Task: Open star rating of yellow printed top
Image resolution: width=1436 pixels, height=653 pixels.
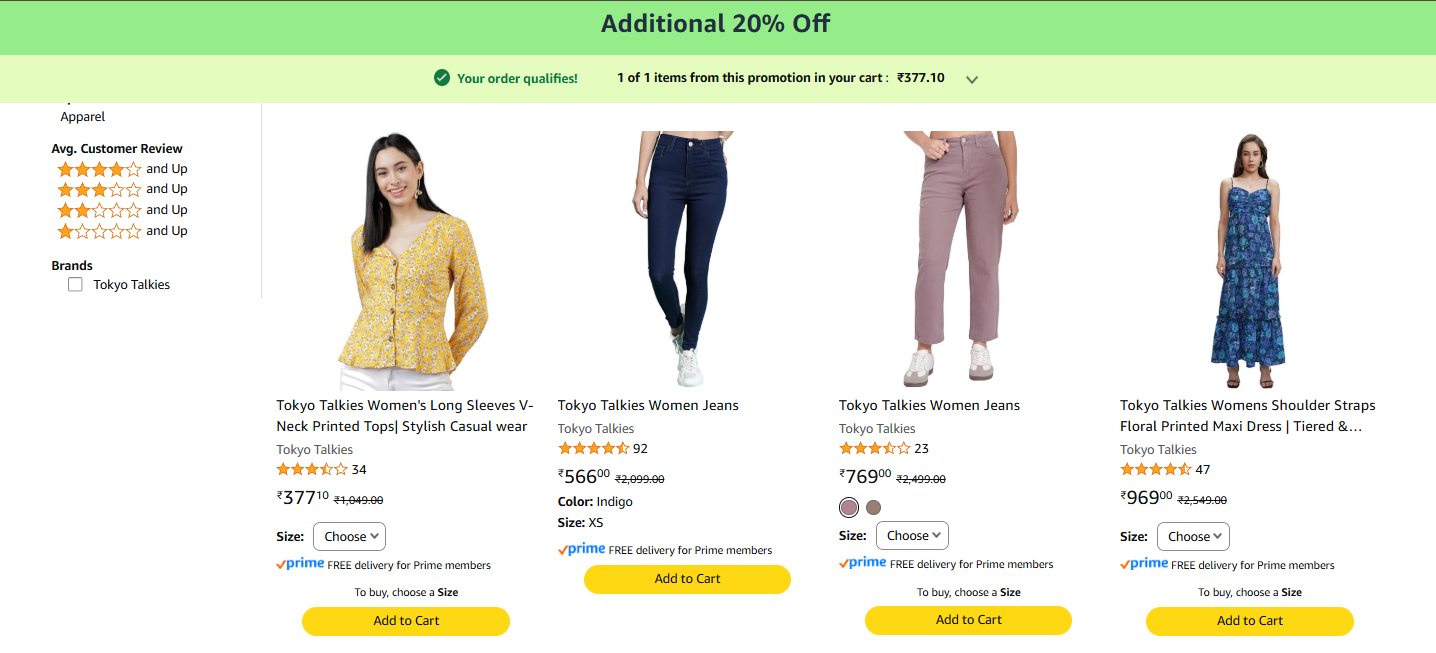Action: coord(312,470)
